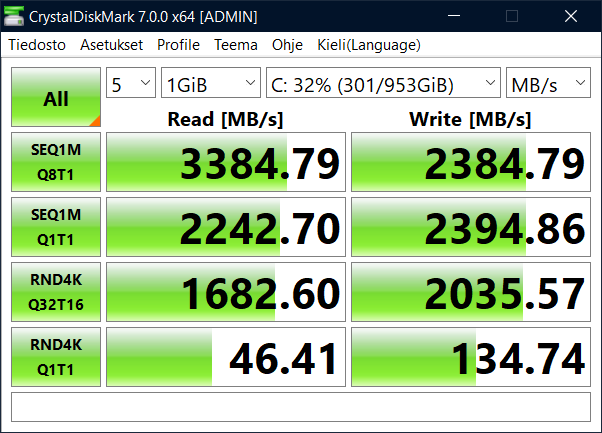Viewport: 602px width, 433px height.
Task: Start the SEQ1M Q8T1 benchmark test
Action: click(56, 163)
